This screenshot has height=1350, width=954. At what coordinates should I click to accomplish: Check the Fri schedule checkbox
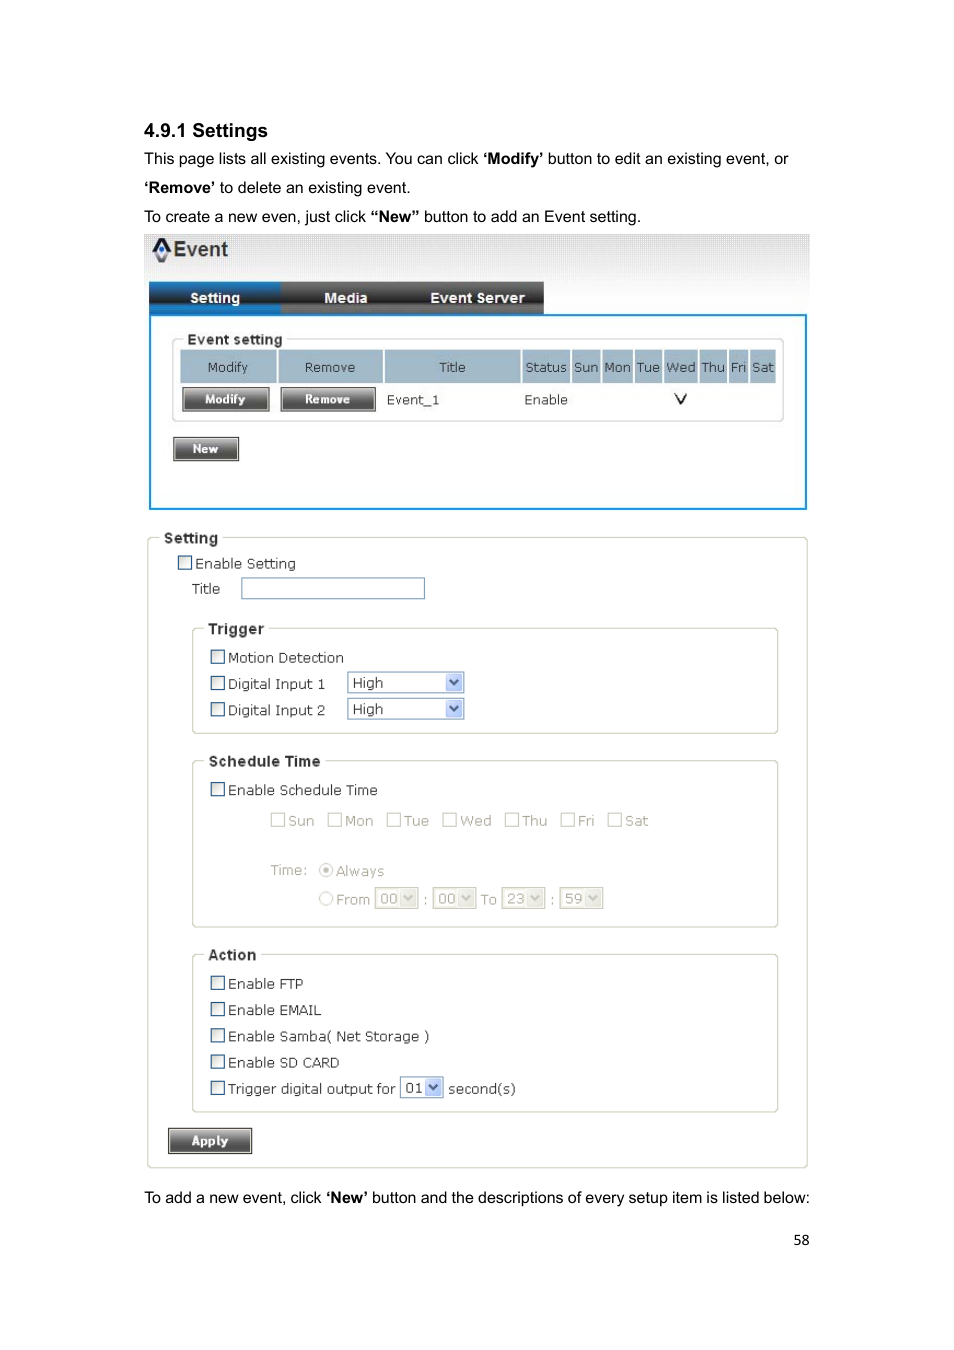coord(568,820)
